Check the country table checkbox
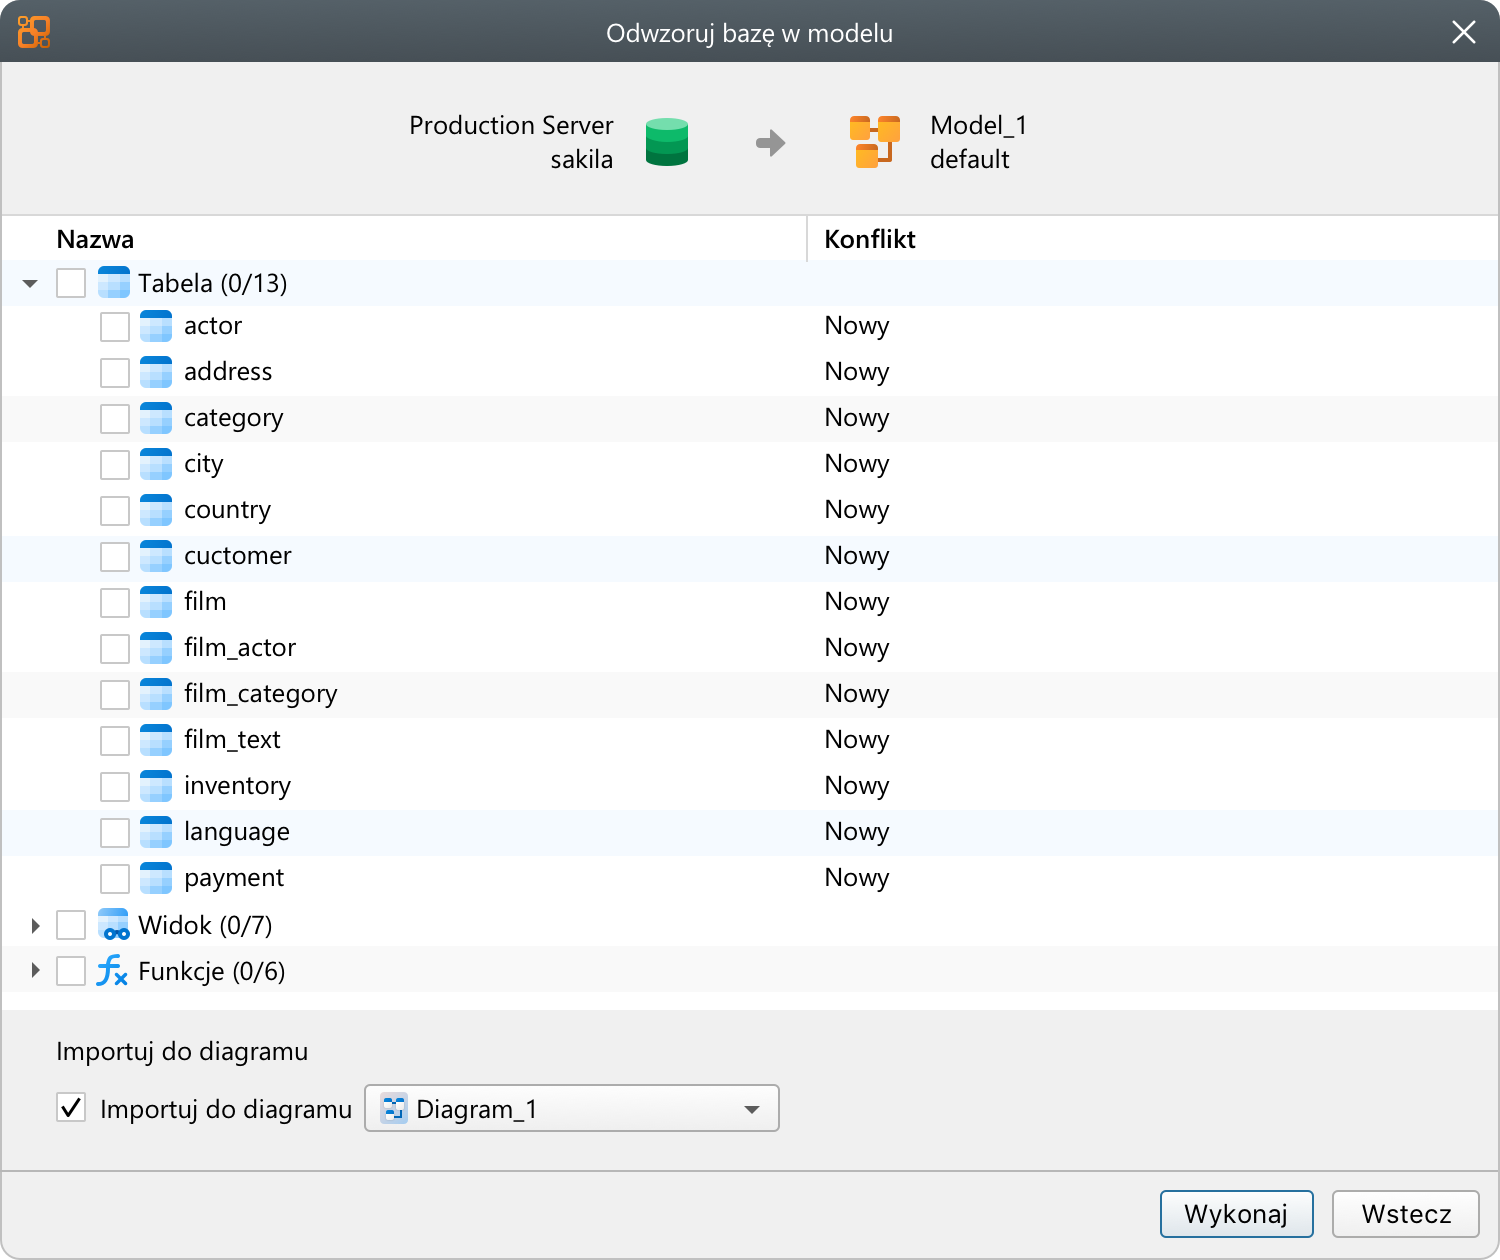1500x1260 pixels. pyautogui.click(x=115, y=511)
